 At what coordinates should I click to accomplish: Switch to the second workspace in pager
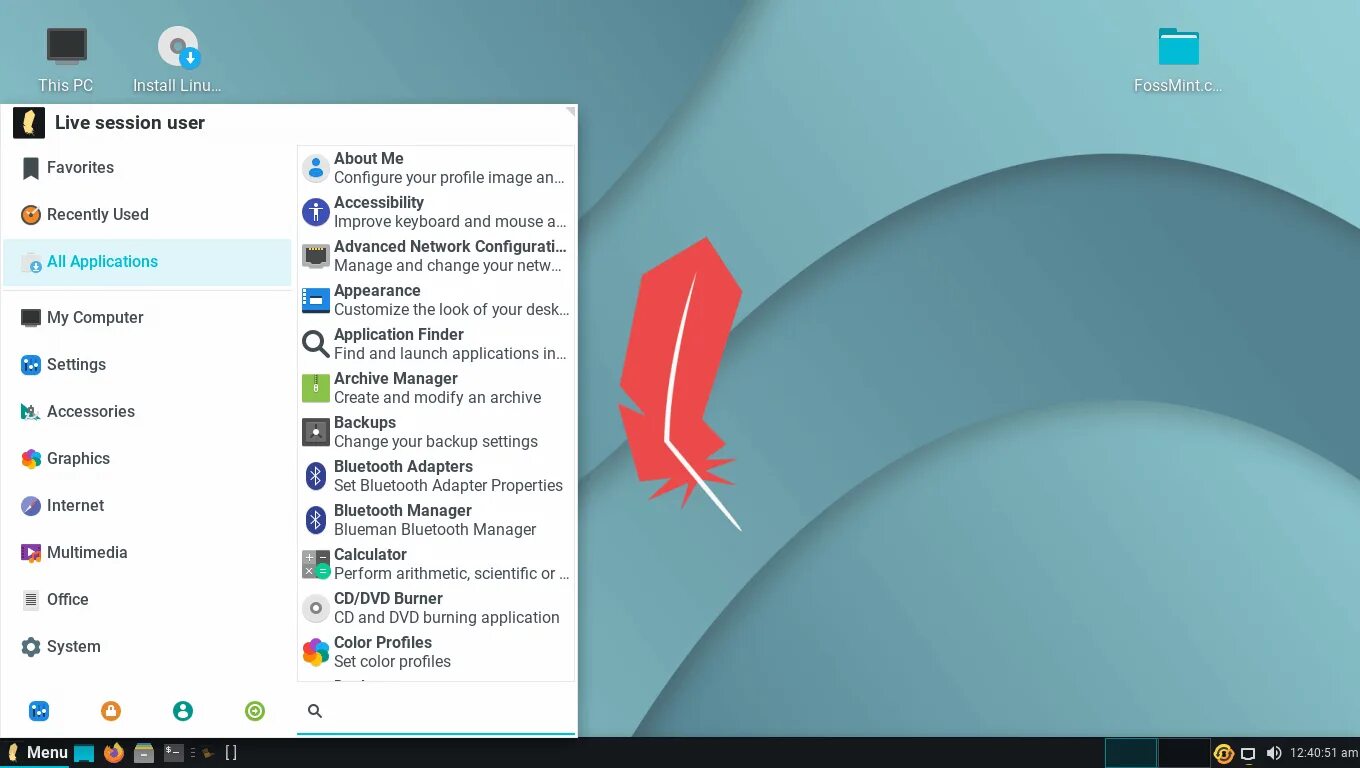[x=1184, y=753]
